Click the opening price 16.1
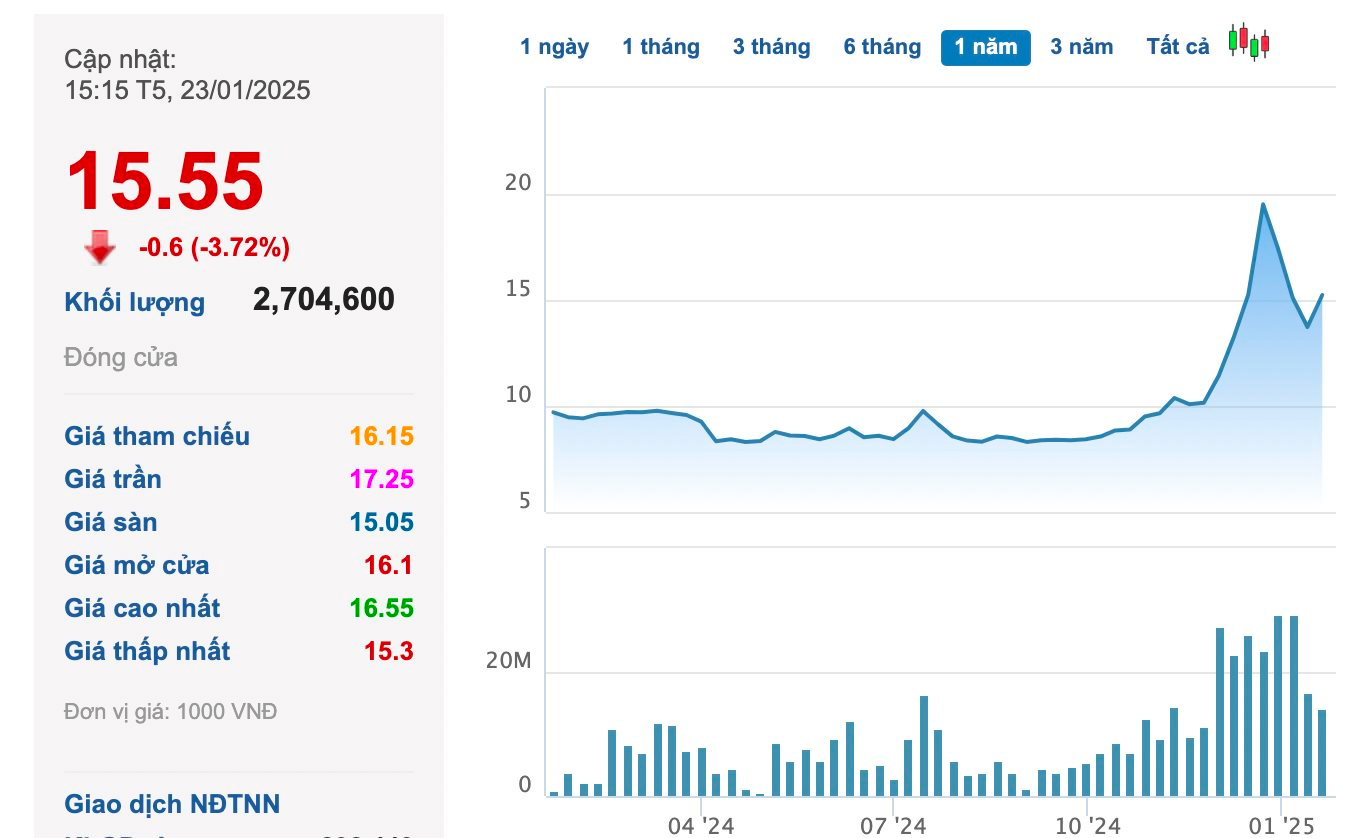The image size is (1350, 838). coord(389,565)
